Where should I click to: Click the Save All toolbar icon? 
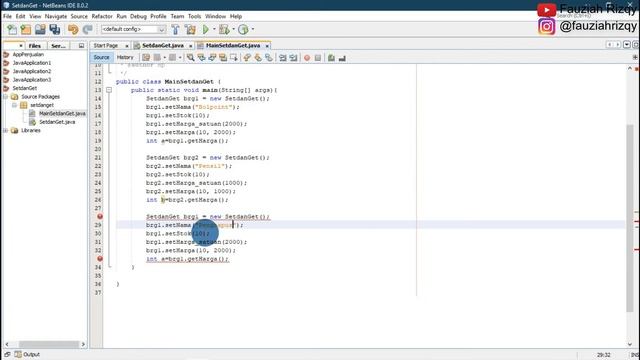[x=55, y=29]
